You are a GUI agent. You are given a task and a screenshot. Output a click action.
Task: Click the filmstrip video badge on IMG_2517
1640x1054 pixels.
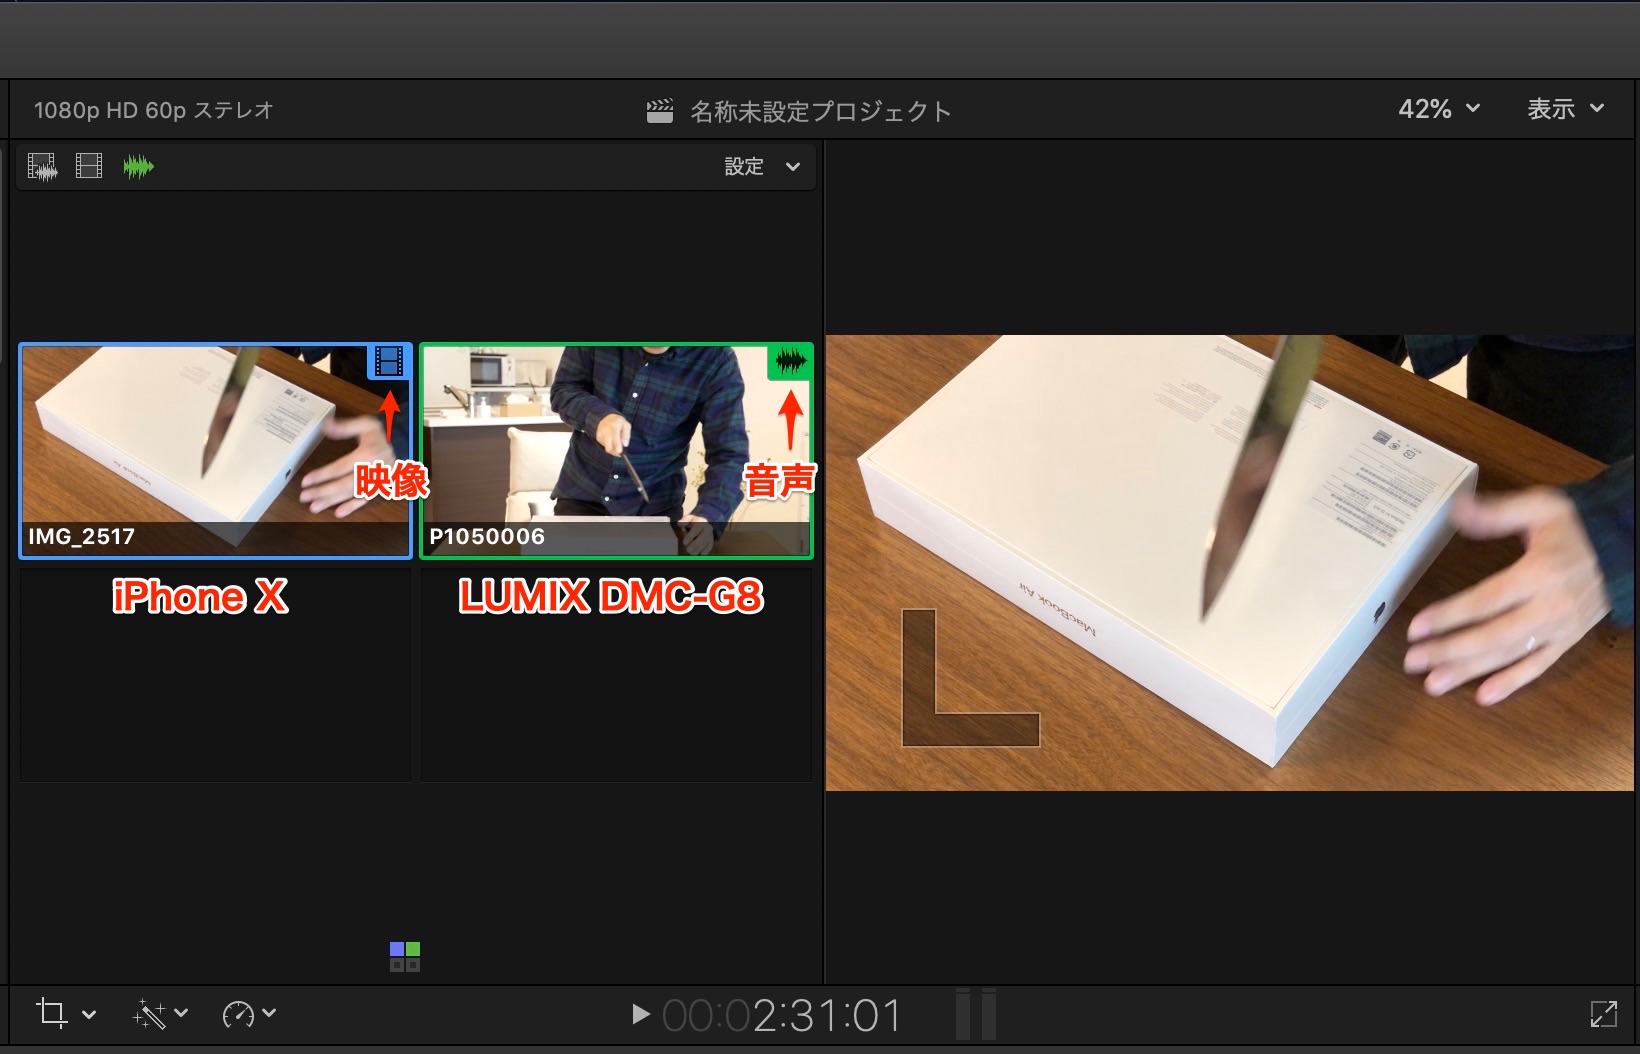point(389,361)
